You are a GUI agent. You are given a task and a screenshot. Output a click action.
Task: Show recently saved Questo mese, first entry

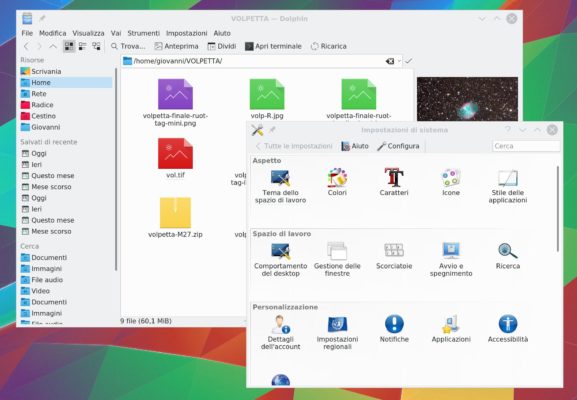[67, 176]
